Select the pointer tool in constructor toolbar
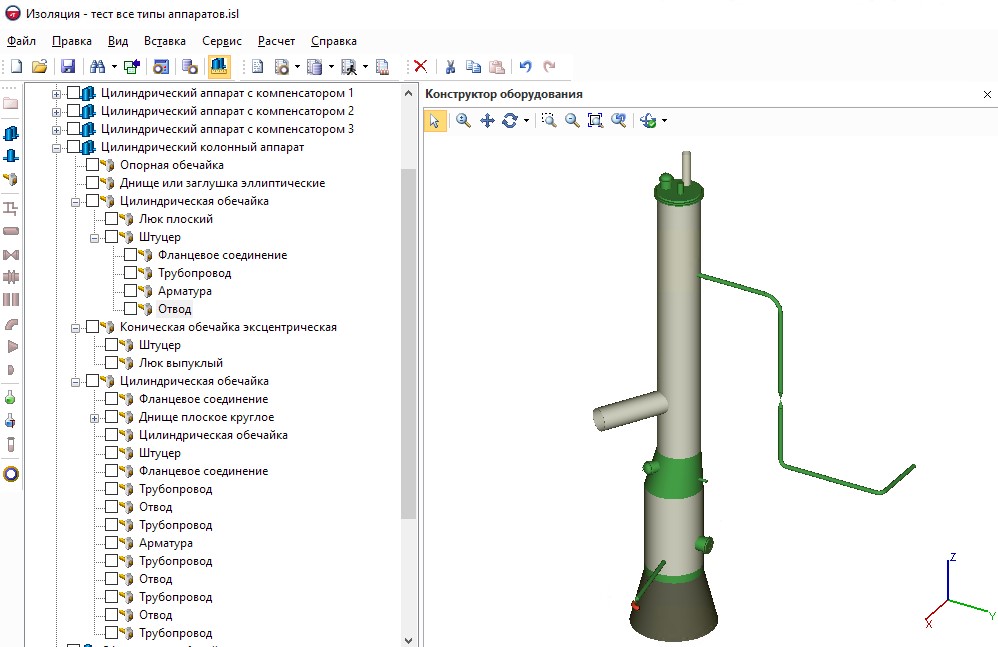The height and width of the screenshot is (647, 998). (x=435, y=120)
